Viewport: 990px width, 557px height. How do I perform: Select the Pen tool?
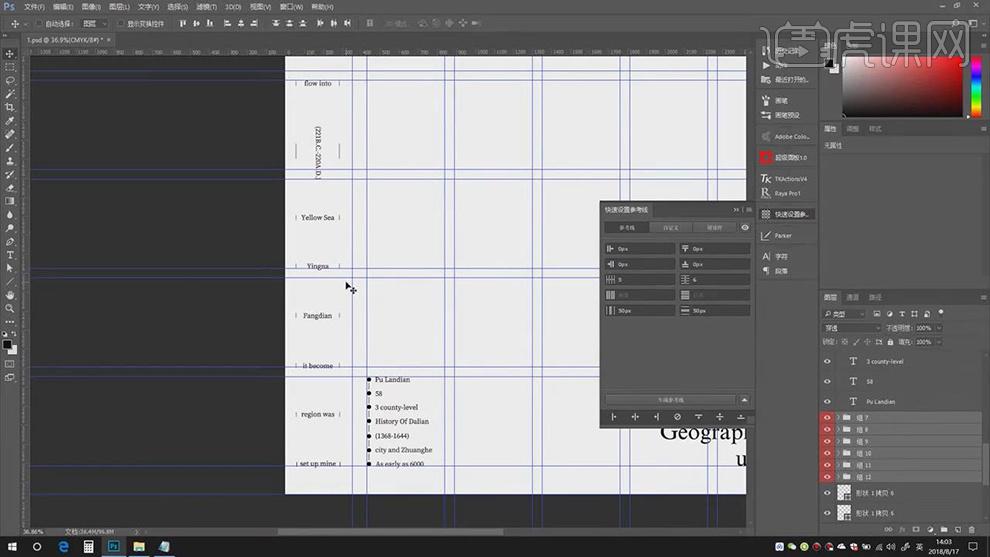click(x=9, y=241)
